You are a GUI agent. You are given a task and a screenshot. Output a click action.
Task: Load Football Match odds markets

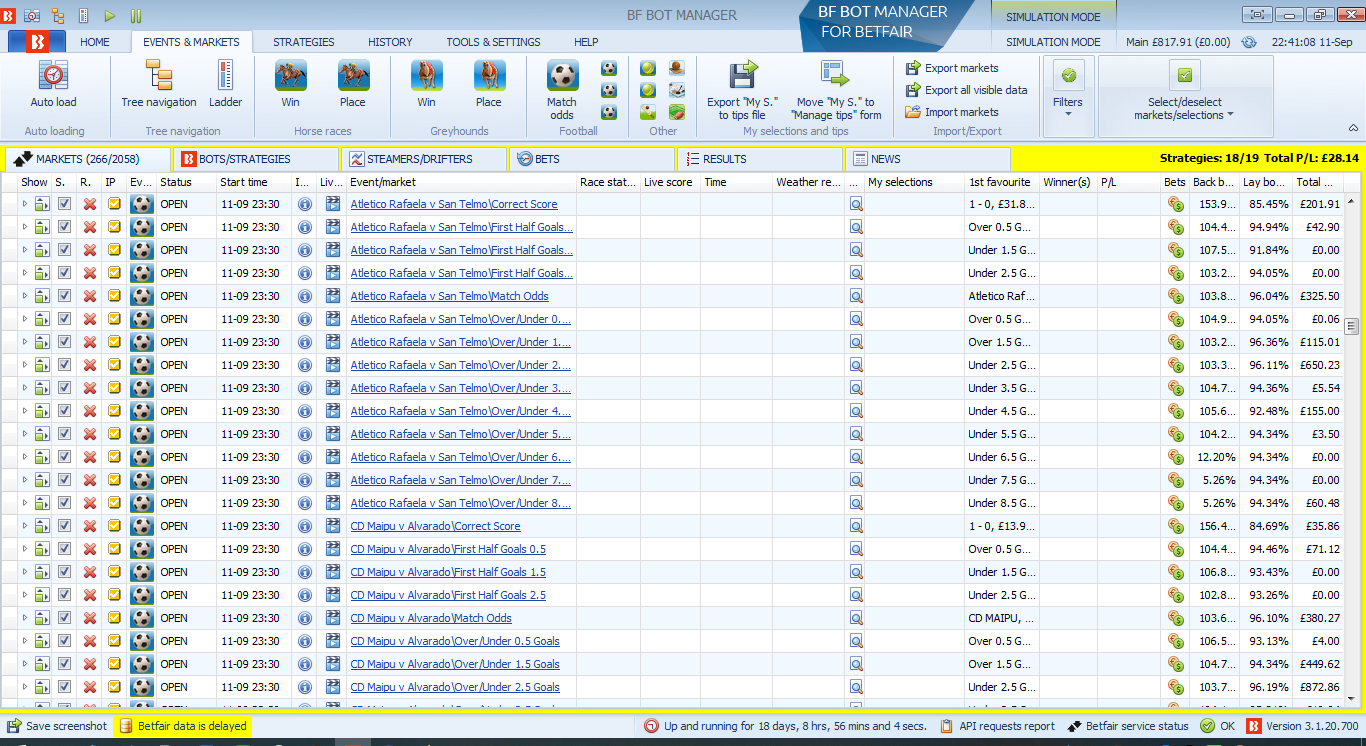pyautogui.click(x=562, y=90)
